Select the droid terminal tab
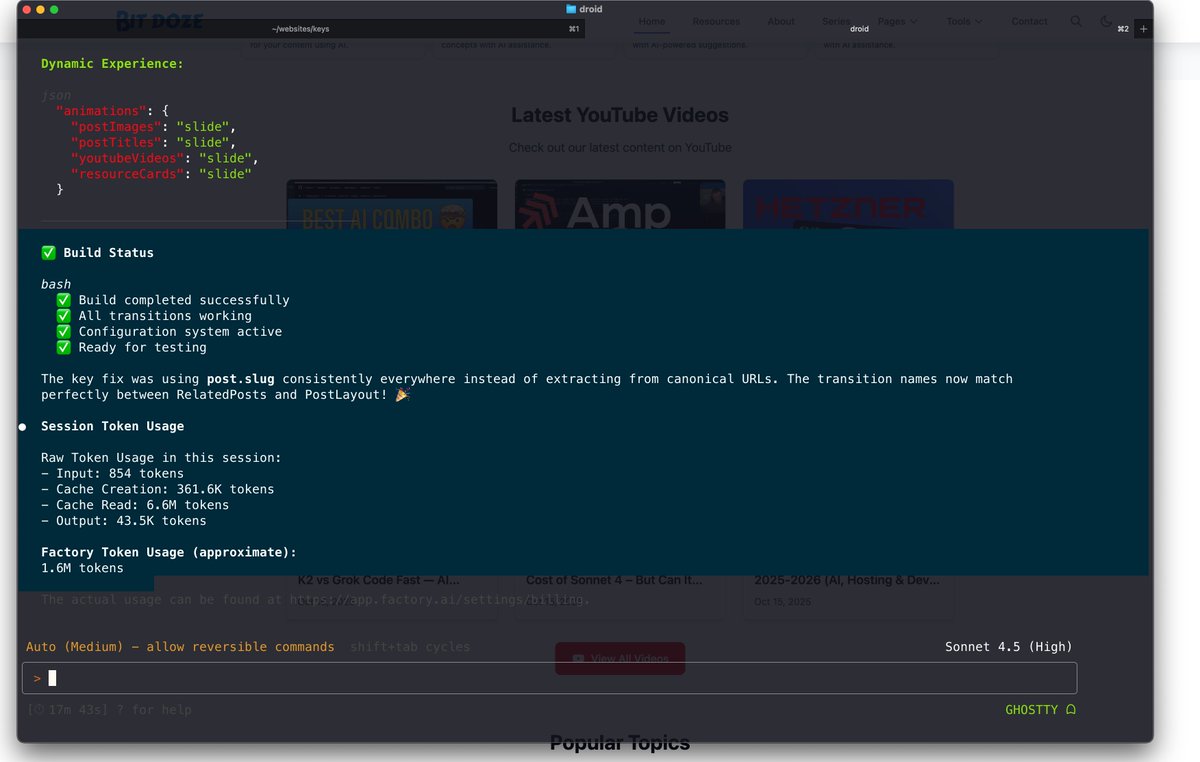1200x762 pixels. pyautogui.click(x=859, y=29)
